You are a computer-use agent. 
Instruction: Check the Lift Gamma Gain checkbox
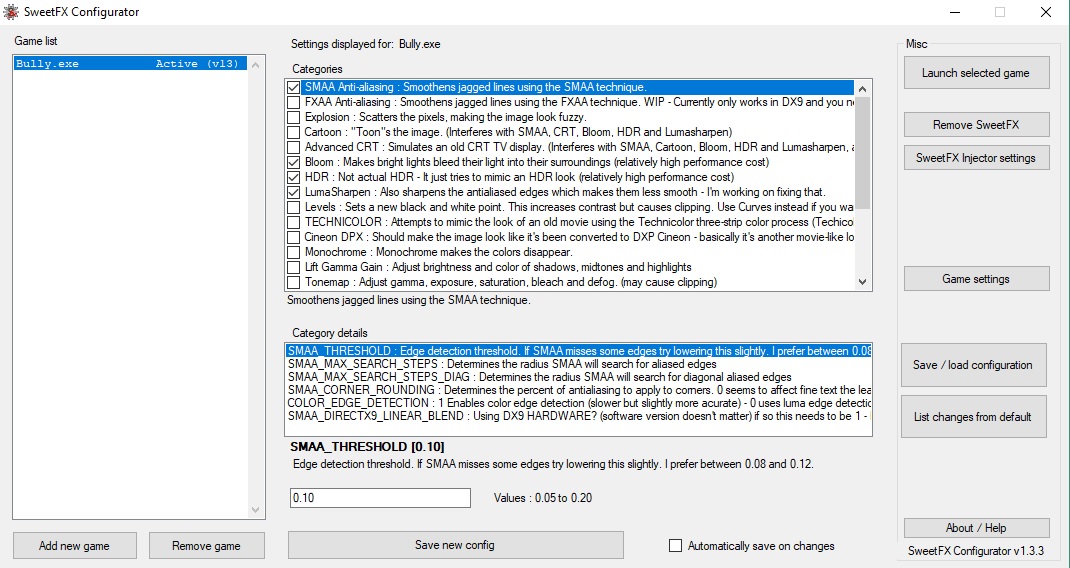tap(293, 268)
